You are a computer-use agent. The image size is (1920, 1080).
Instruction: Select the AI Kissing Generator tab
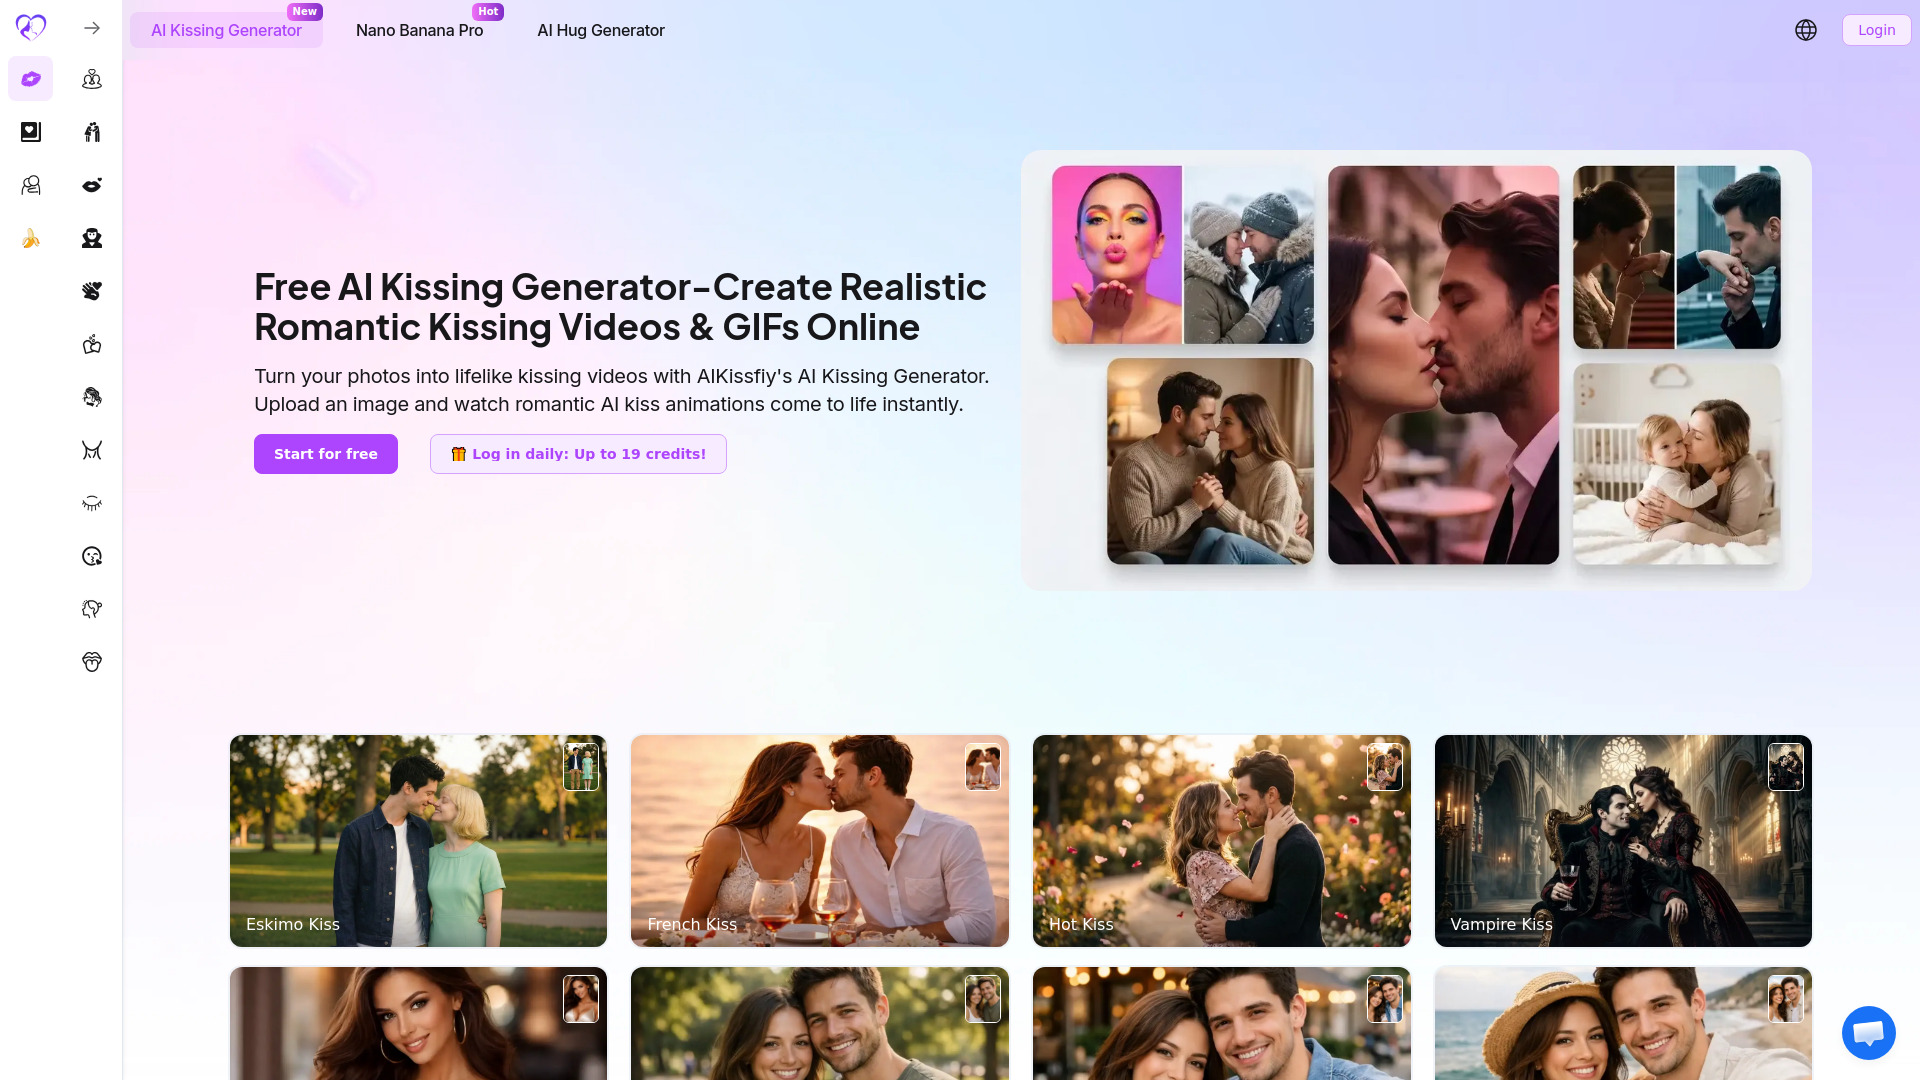226,30
